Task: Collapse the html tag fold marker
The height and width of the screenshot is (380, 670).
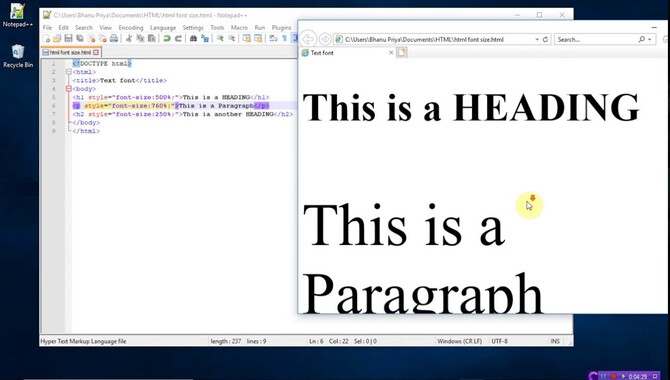Action: (69, 72)
